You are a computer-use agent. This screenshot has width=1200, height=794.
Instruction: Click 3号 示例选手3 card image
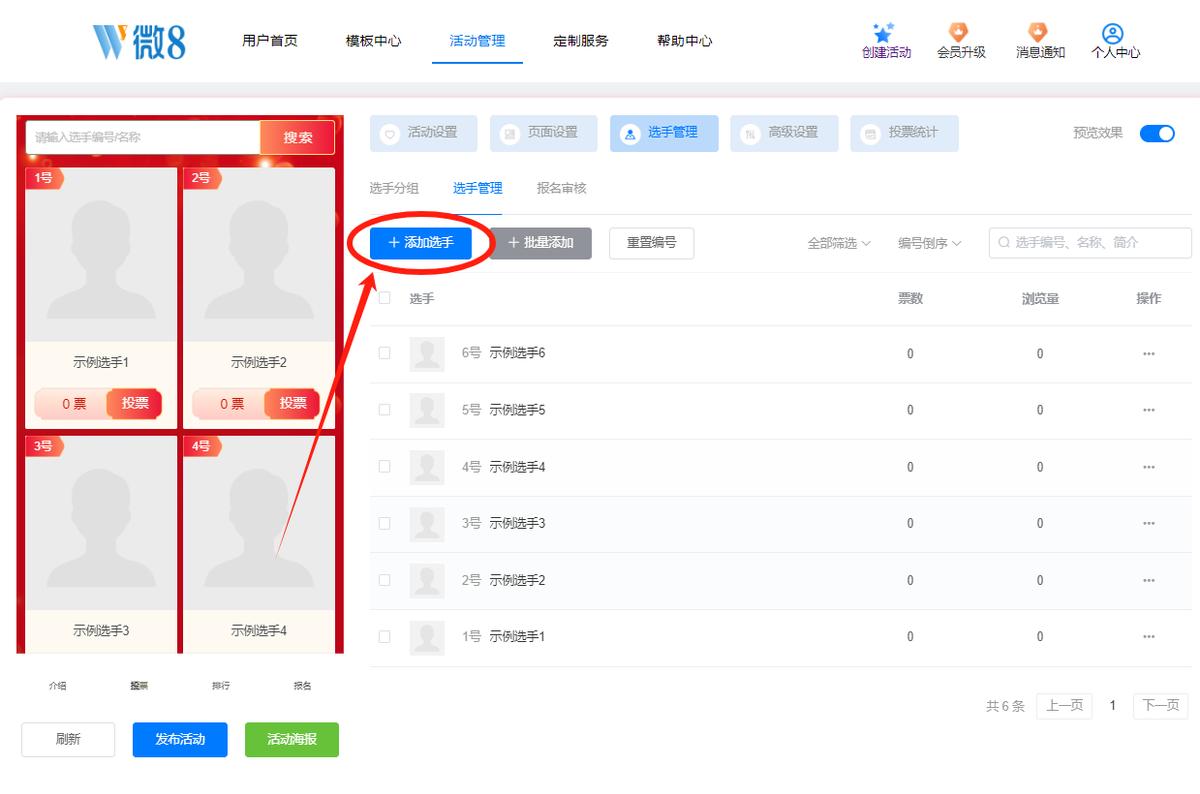click(x=101, y=523)
